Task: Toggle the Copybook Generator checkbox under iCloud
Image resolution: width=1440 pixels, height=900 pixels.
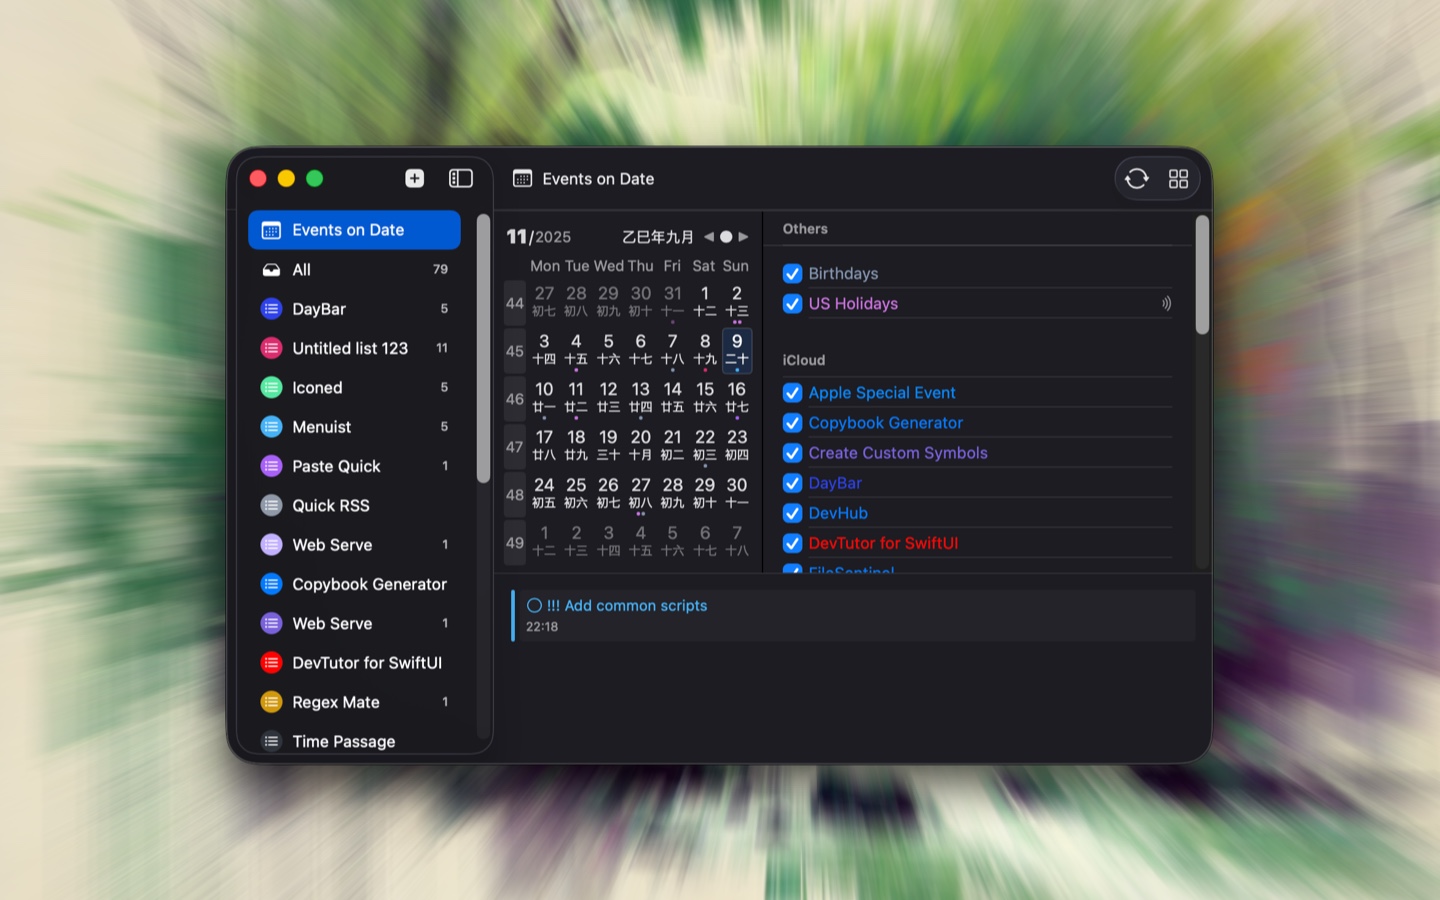Action: pyautogui.click(x=792, y=423)
